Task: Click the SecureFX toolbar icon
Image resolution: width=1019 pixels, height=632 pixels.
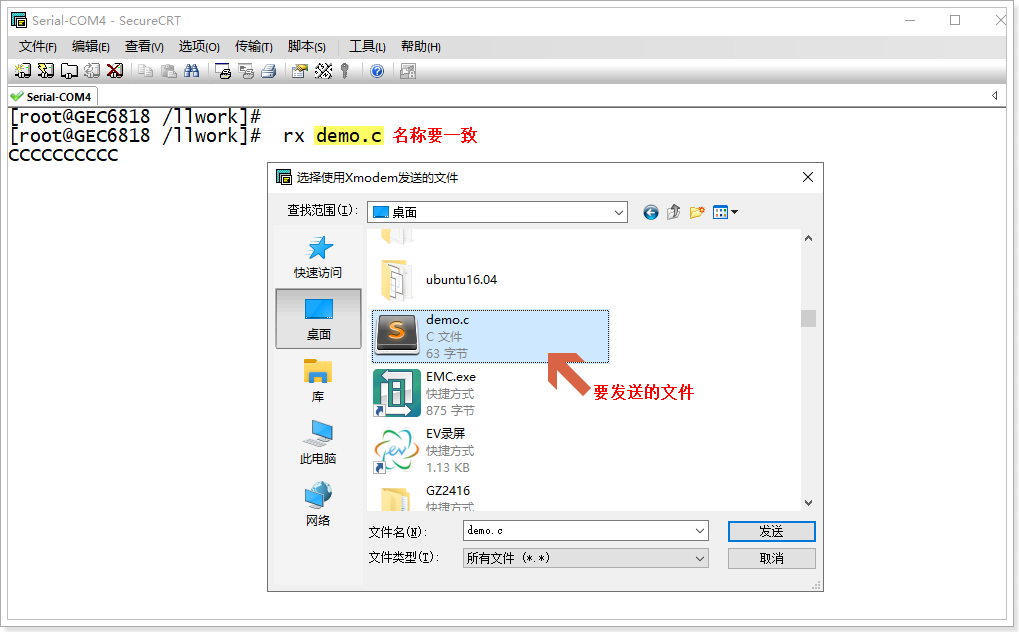Action: click(408, 71)
